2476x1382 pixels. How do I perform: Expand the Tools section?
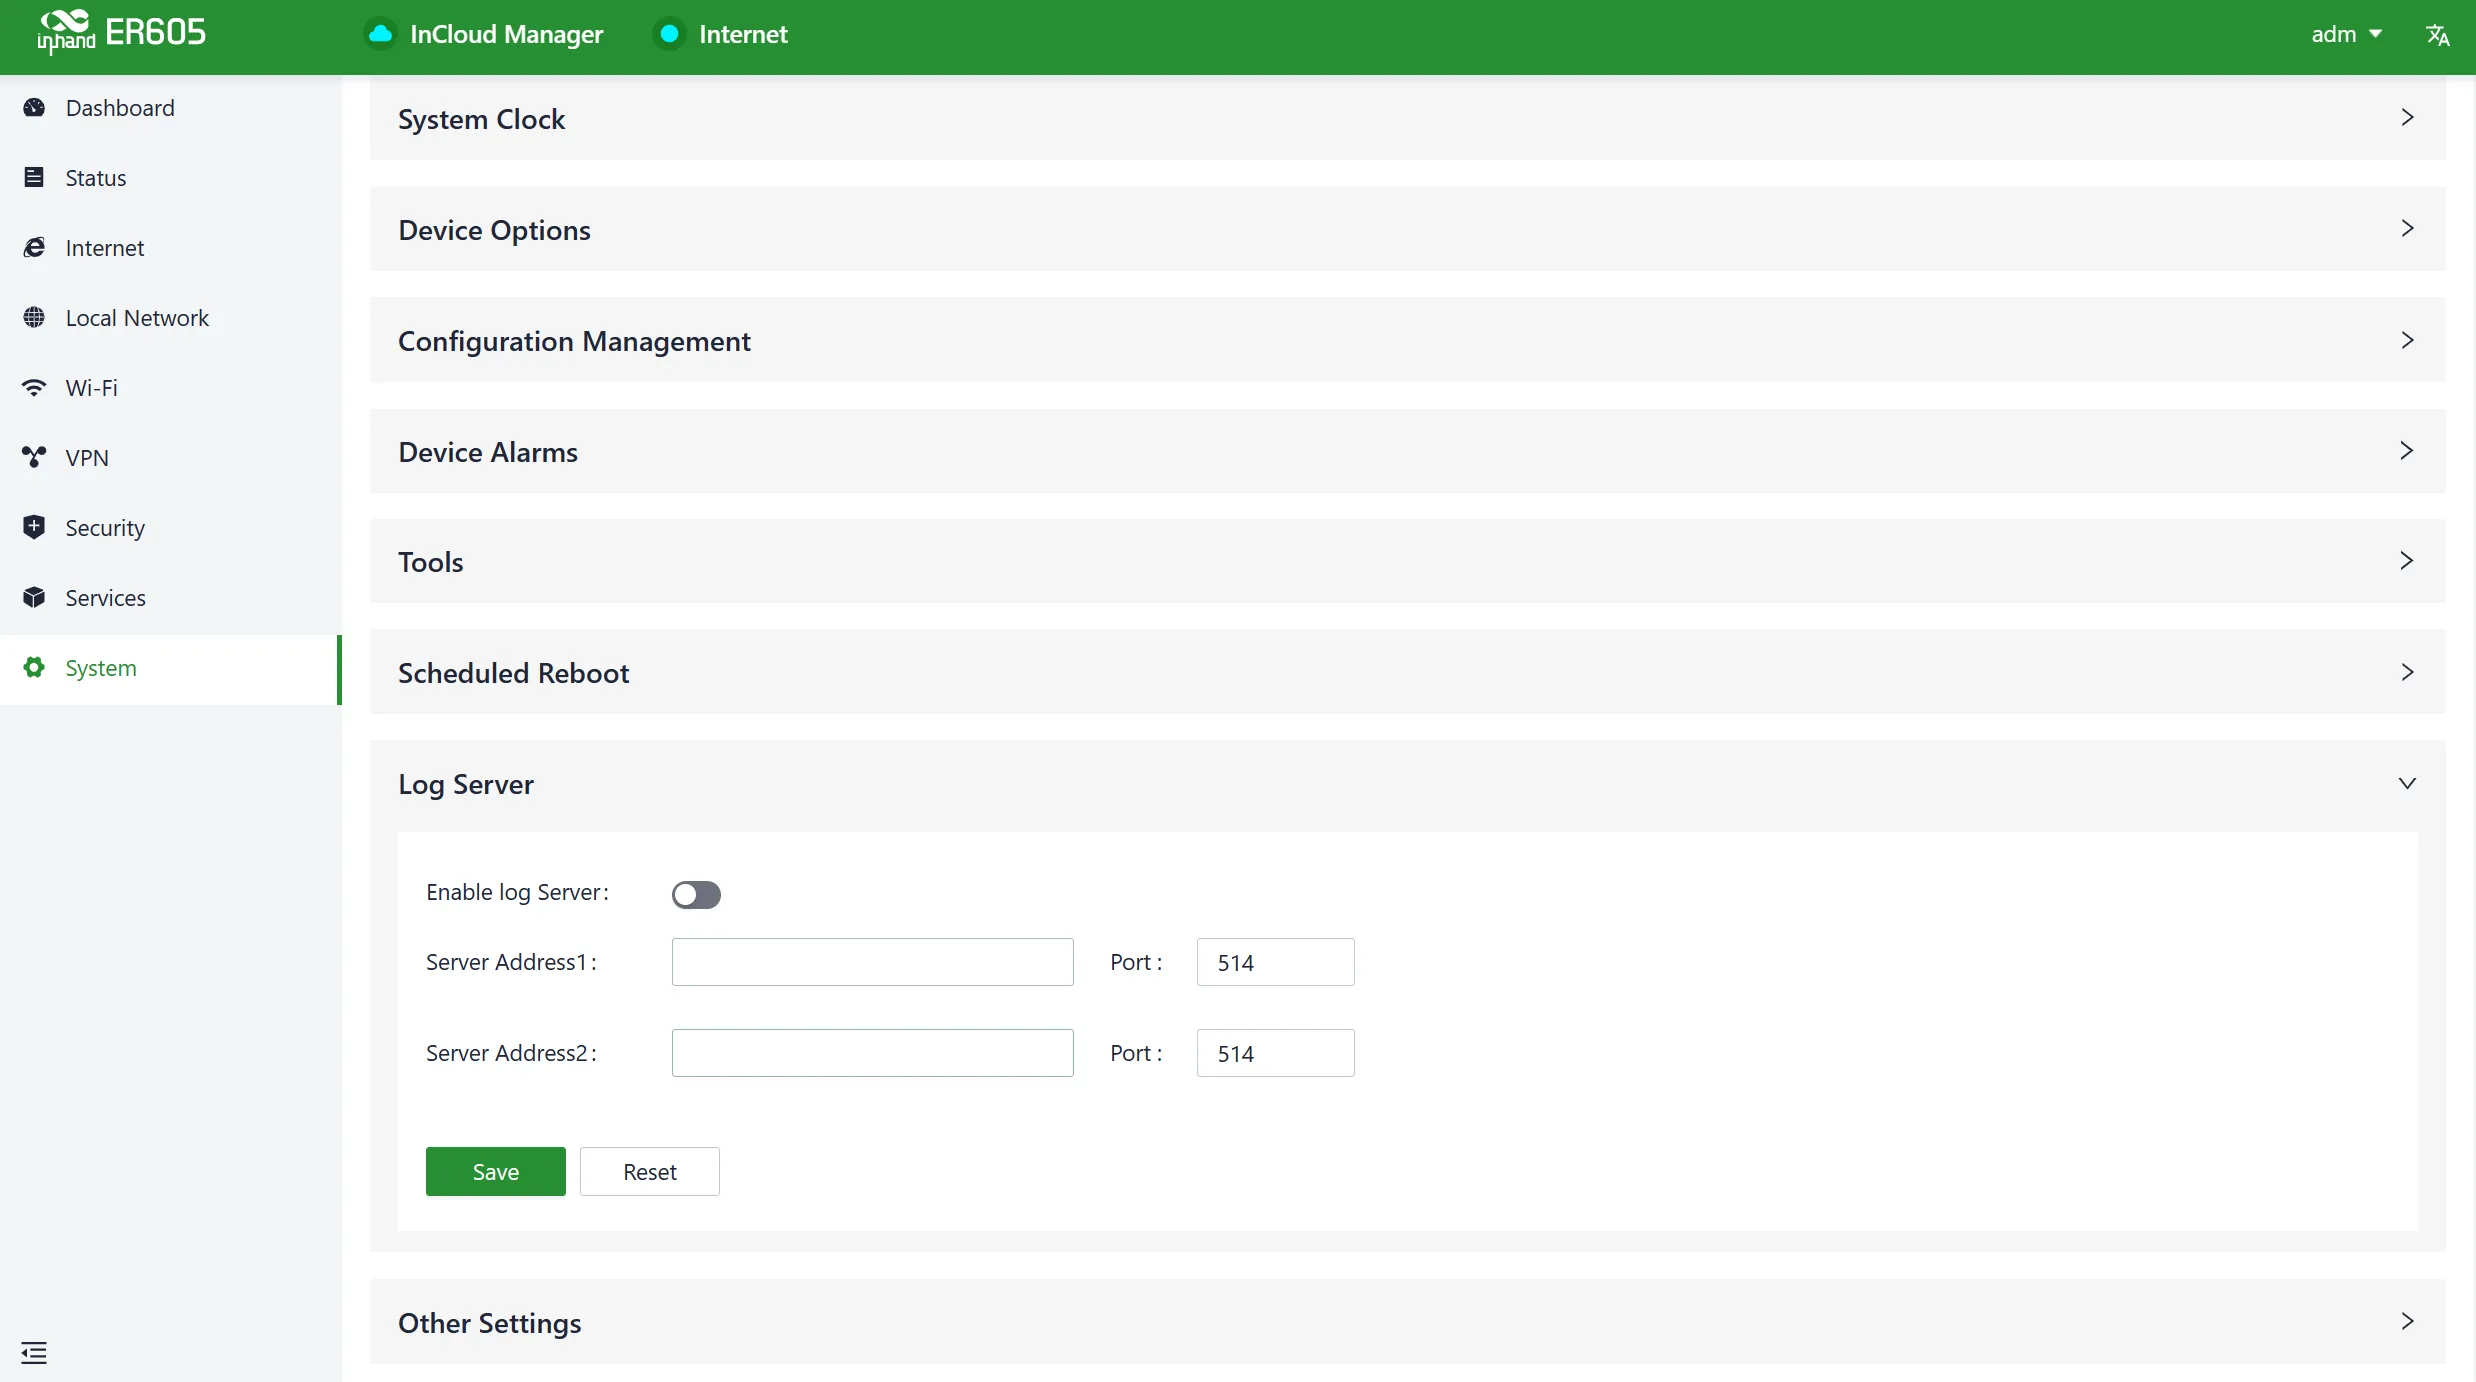tap(1407, 561)
